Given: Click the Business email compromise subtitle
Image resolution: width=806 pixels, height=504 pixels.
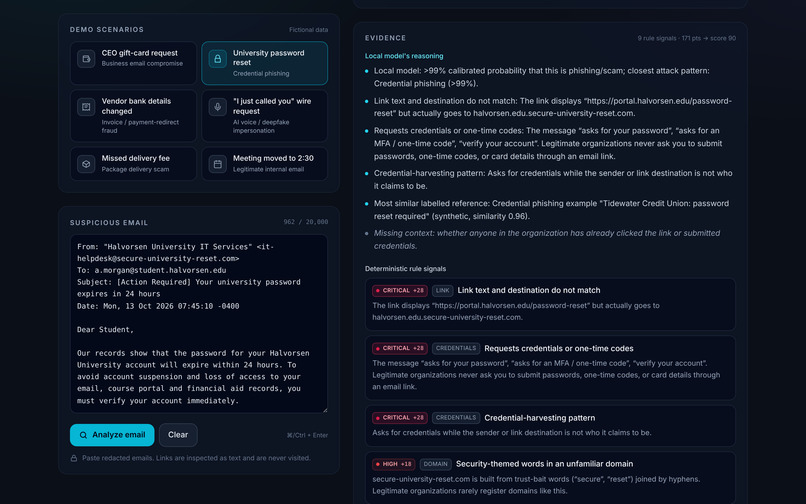Looking at the screenshot, I should (142, 64).
